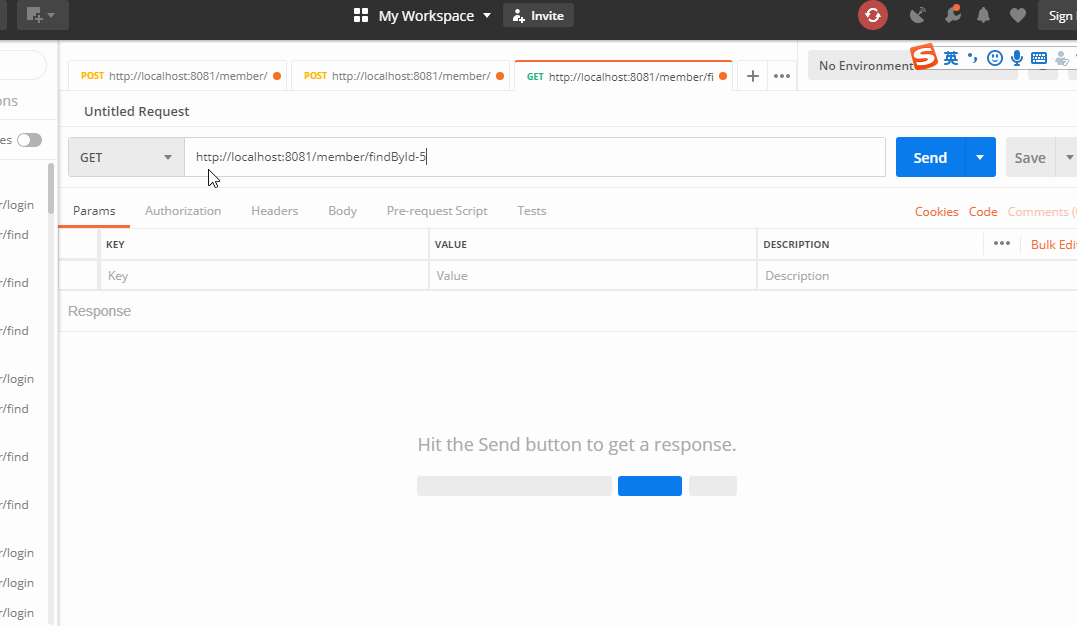Open the No Environment dropdown
The image size is (1077, 626).
click(x=912, y=65)
